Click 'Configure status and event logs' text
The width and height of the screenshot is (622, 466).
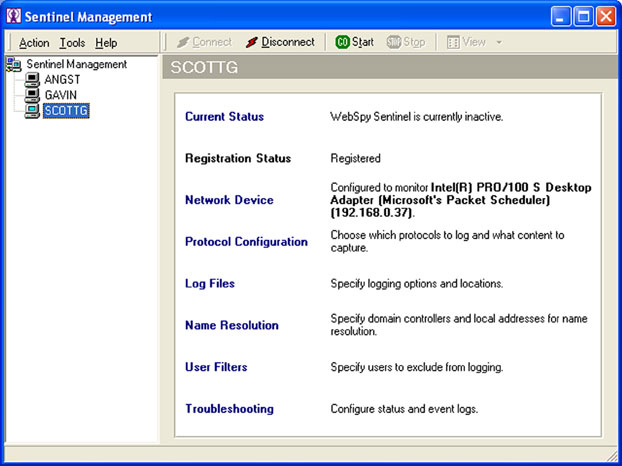point(404,409)
